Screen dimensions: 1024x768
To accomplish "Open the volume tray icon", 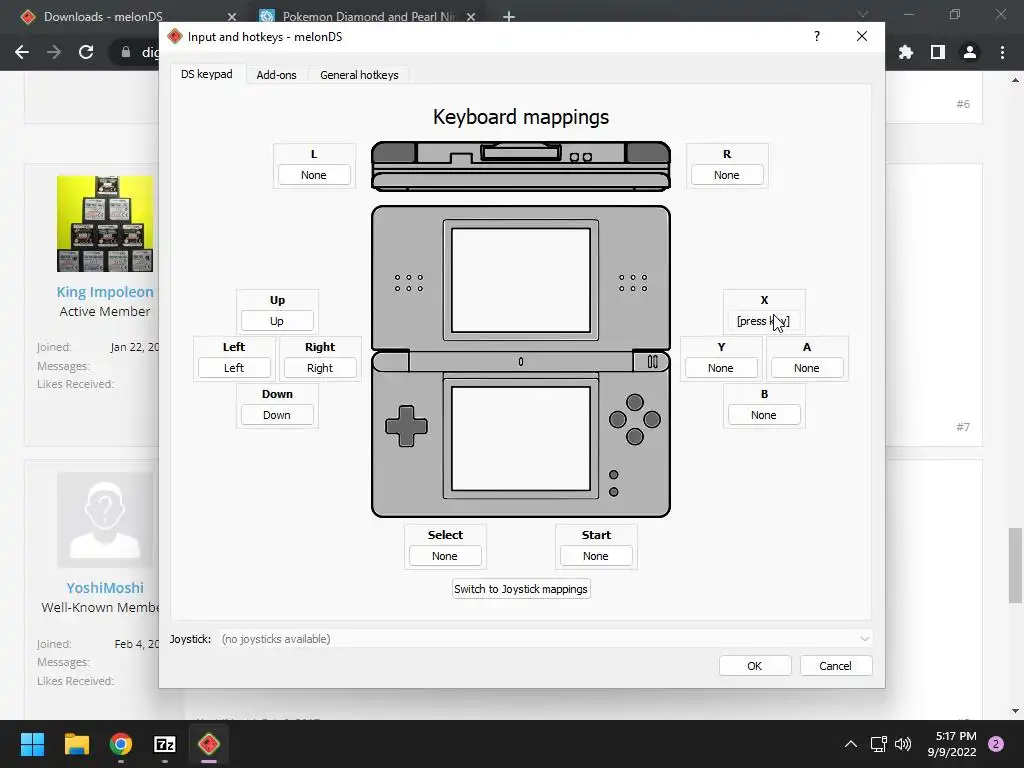I will 903,744.
